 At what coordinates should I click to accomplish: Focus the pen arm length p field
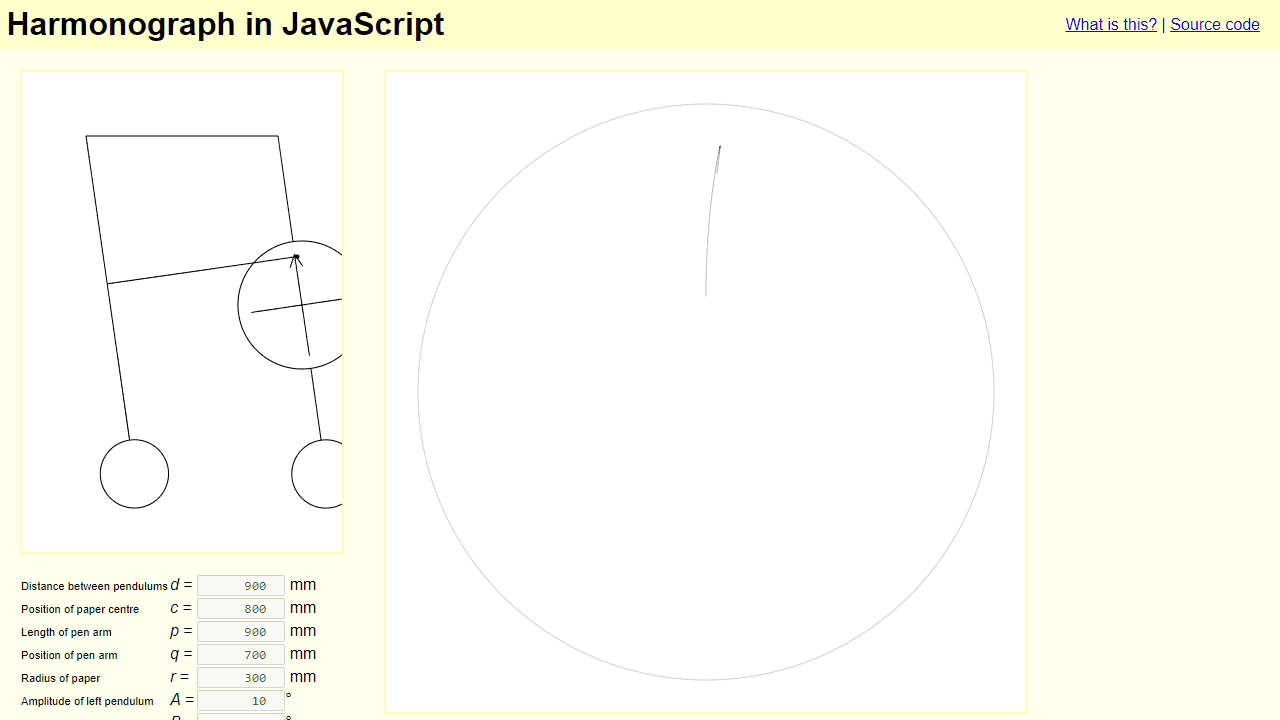point(241,632)
